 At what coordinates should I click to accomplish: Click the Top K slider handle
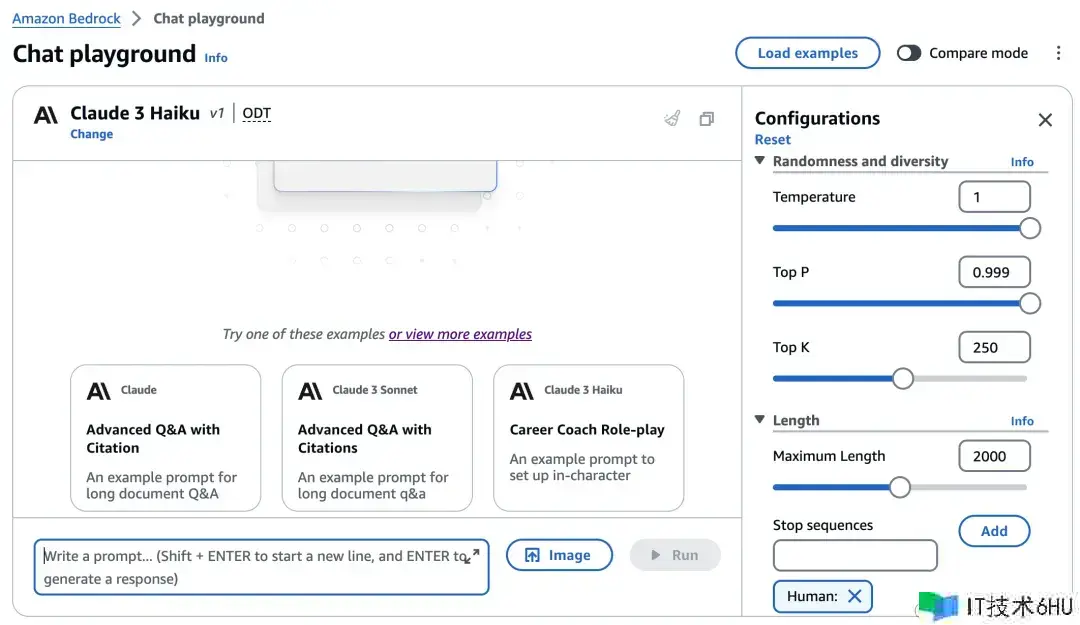click(x=903, y=378)
